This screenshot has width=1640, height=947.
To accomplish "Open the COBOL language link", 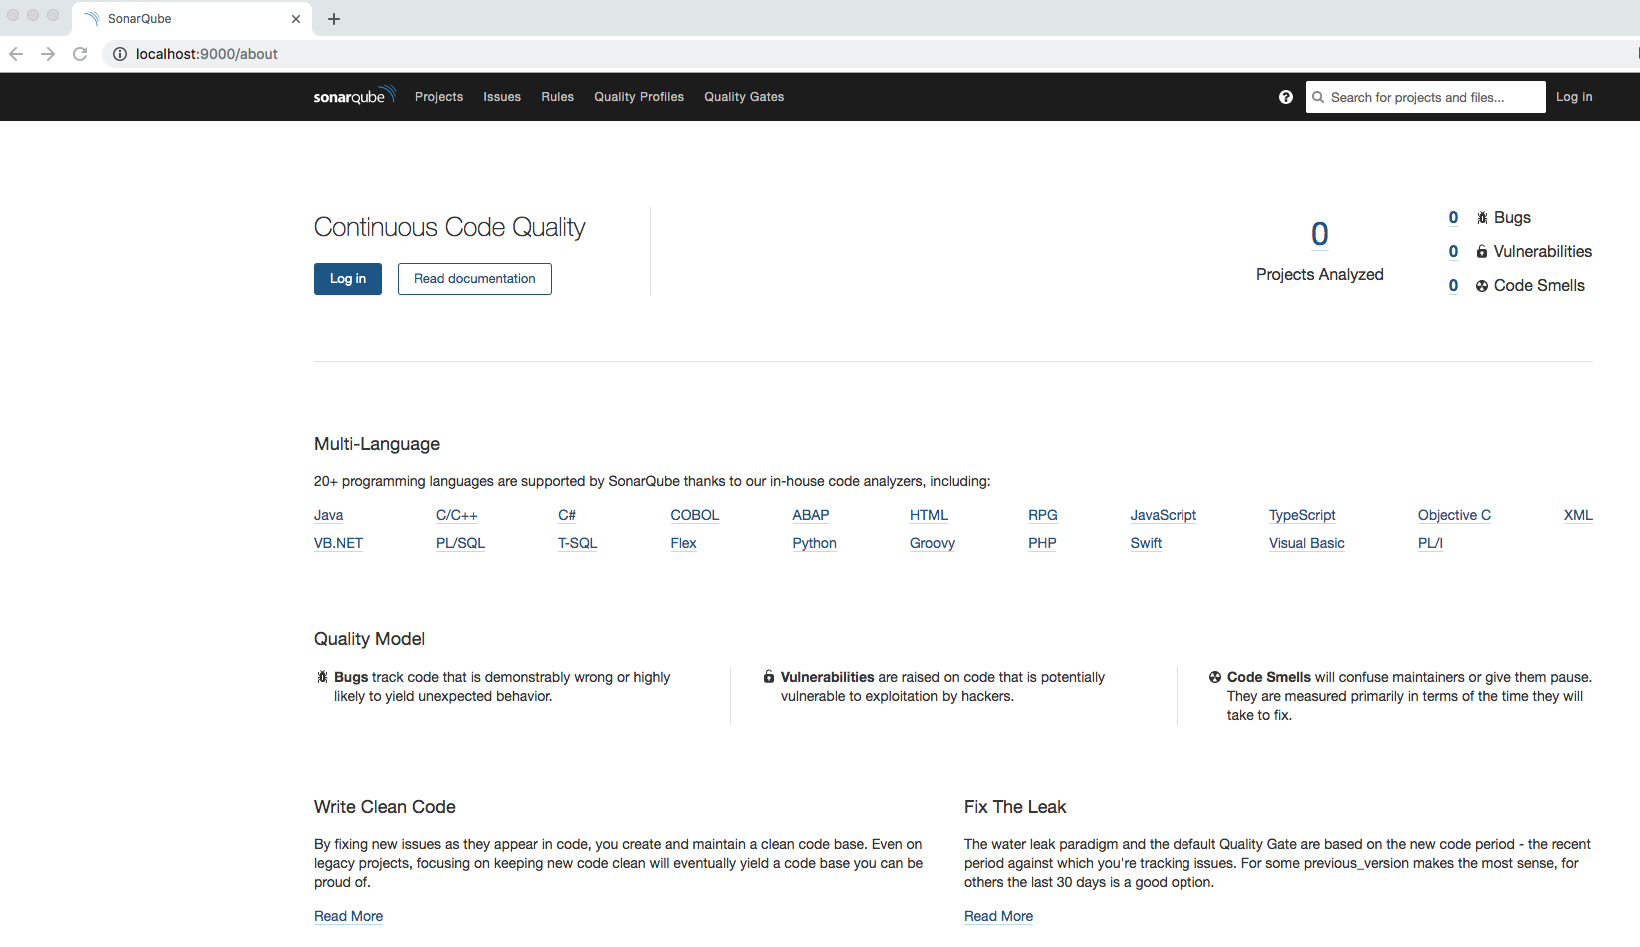I will click(695, 515).
